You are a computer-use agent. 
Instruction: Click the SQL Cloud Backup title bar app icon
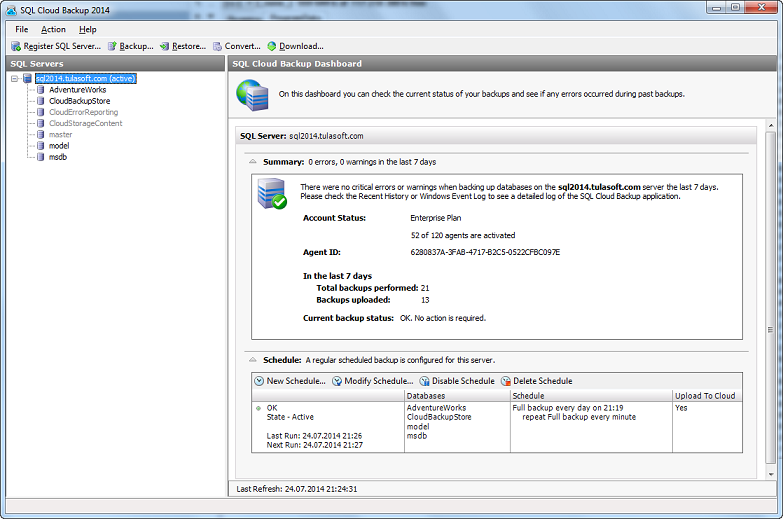coord(11,10)
